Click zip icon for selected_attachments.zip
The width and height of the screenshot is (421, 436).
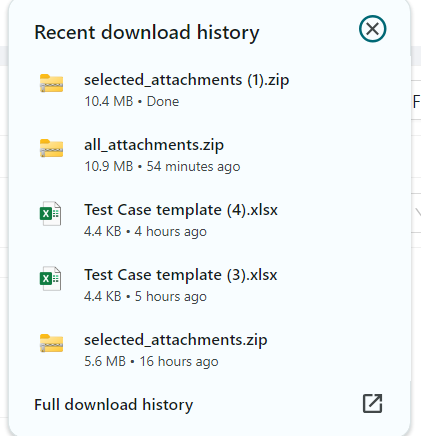(x=51, y=343)
